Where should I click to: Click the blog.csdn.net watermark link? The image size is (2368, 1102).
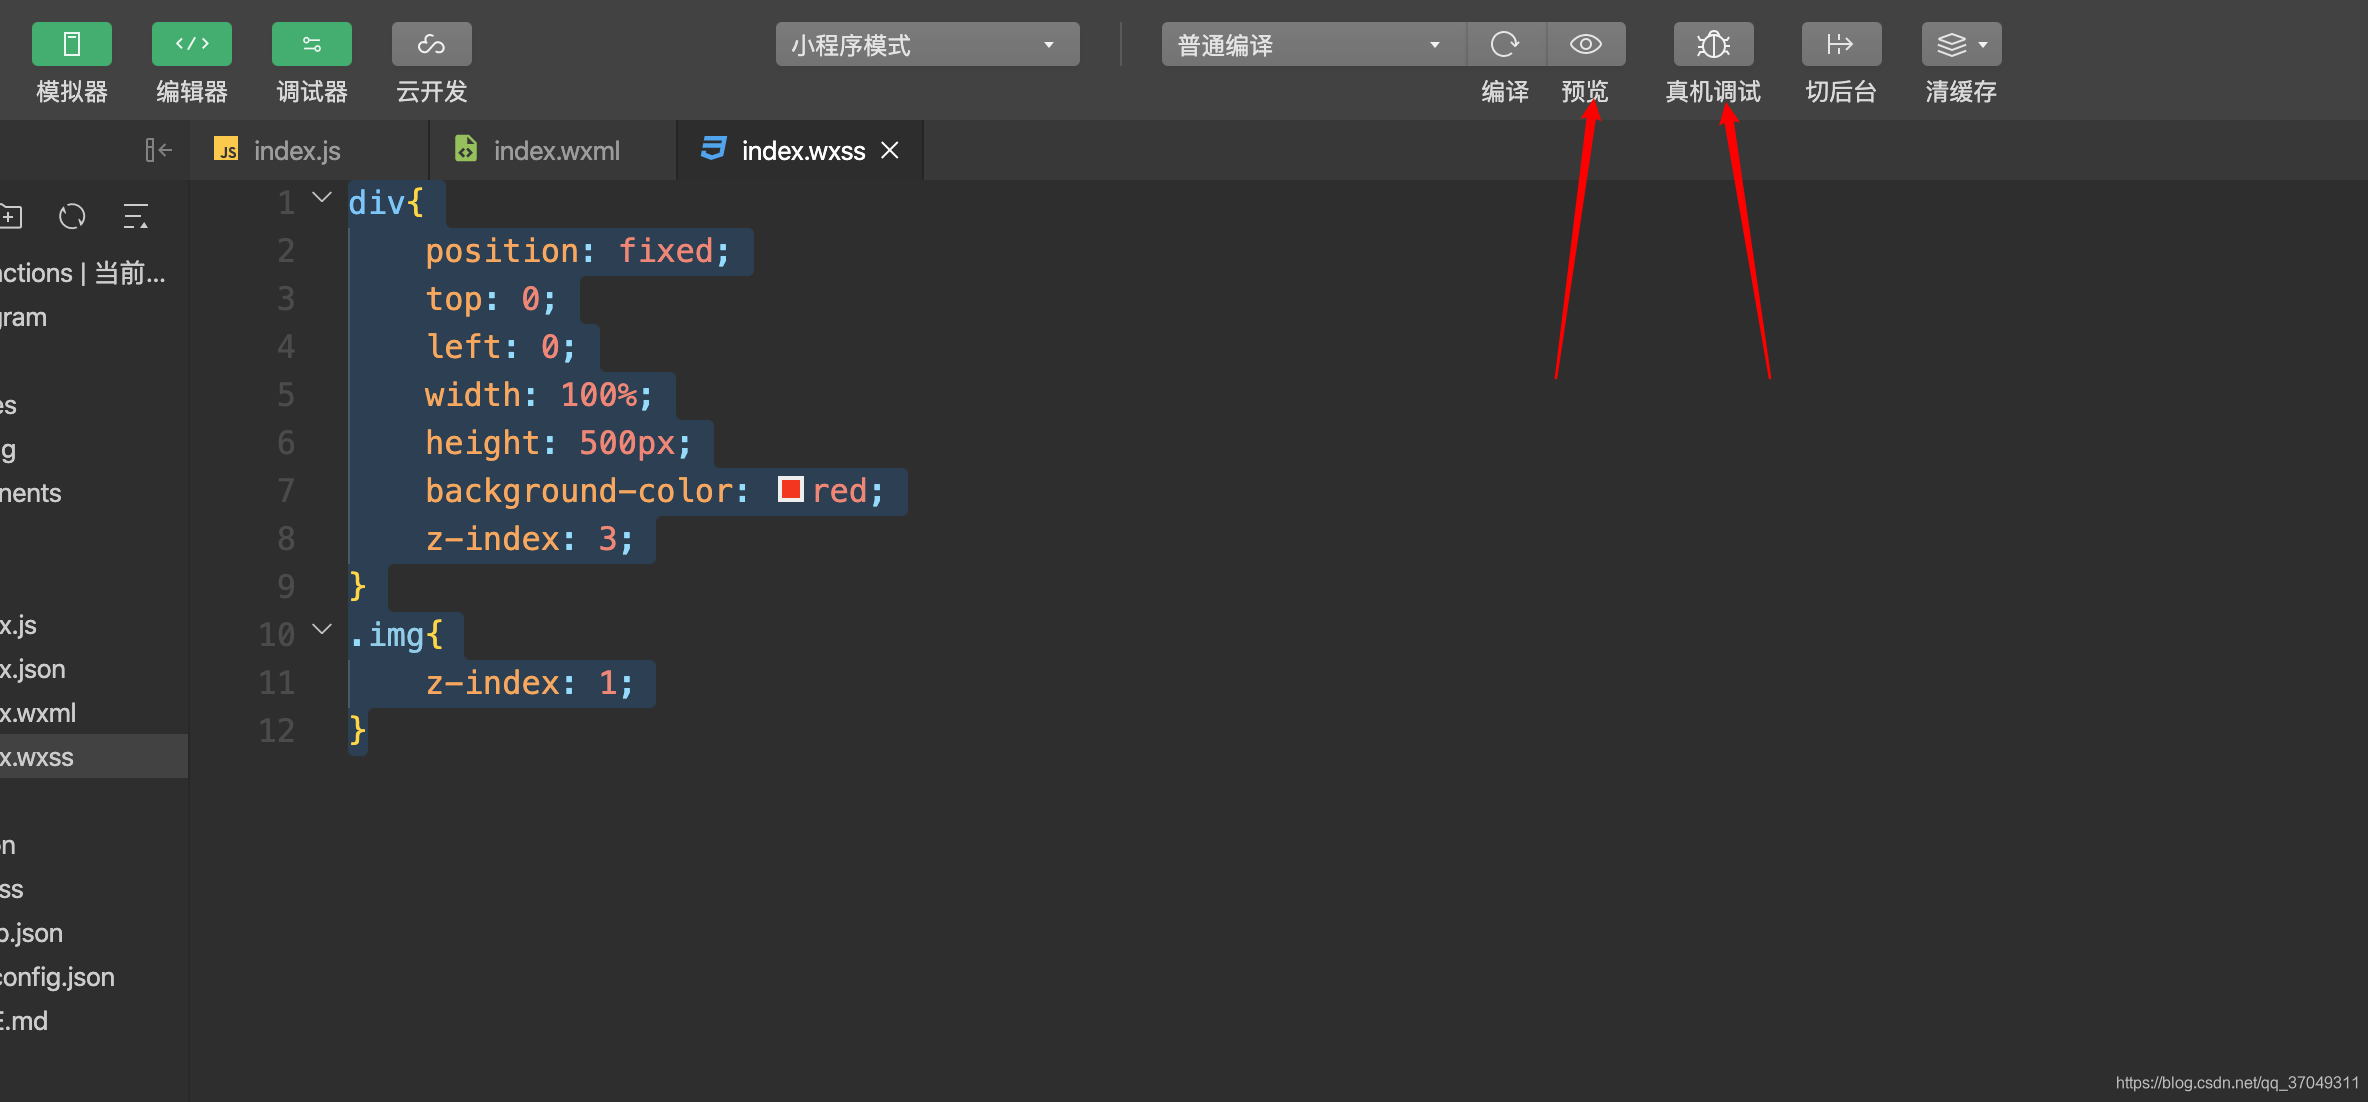pos(2236,1083)
